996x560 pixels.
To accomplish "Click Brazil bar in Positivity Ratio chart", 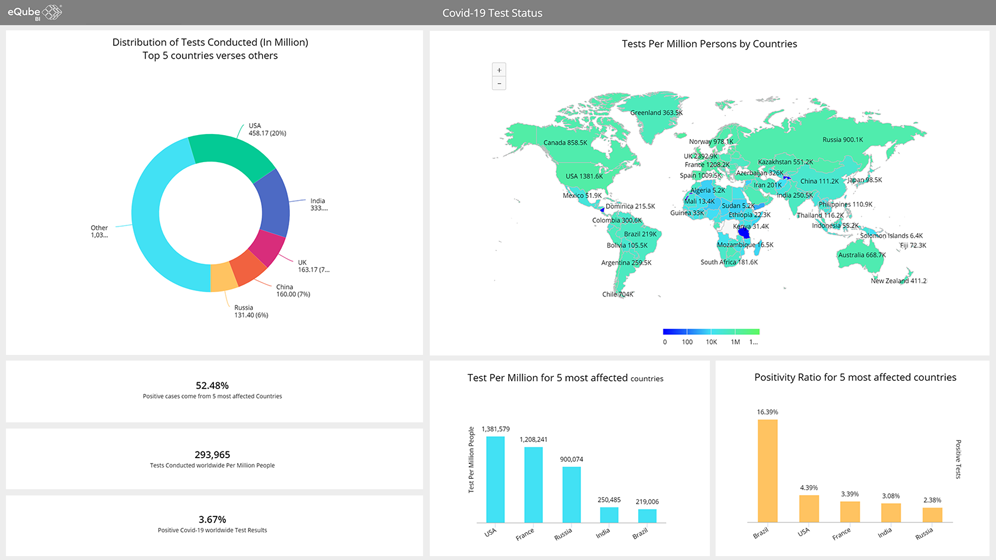I will (x=767, y=470).
